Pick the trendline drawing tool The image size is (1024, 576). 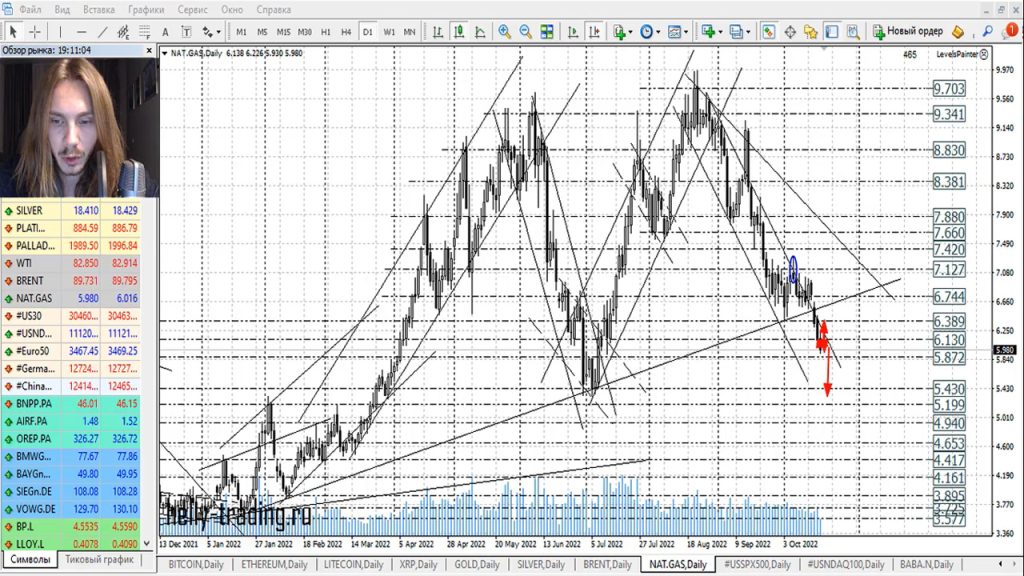coord(101,32)
